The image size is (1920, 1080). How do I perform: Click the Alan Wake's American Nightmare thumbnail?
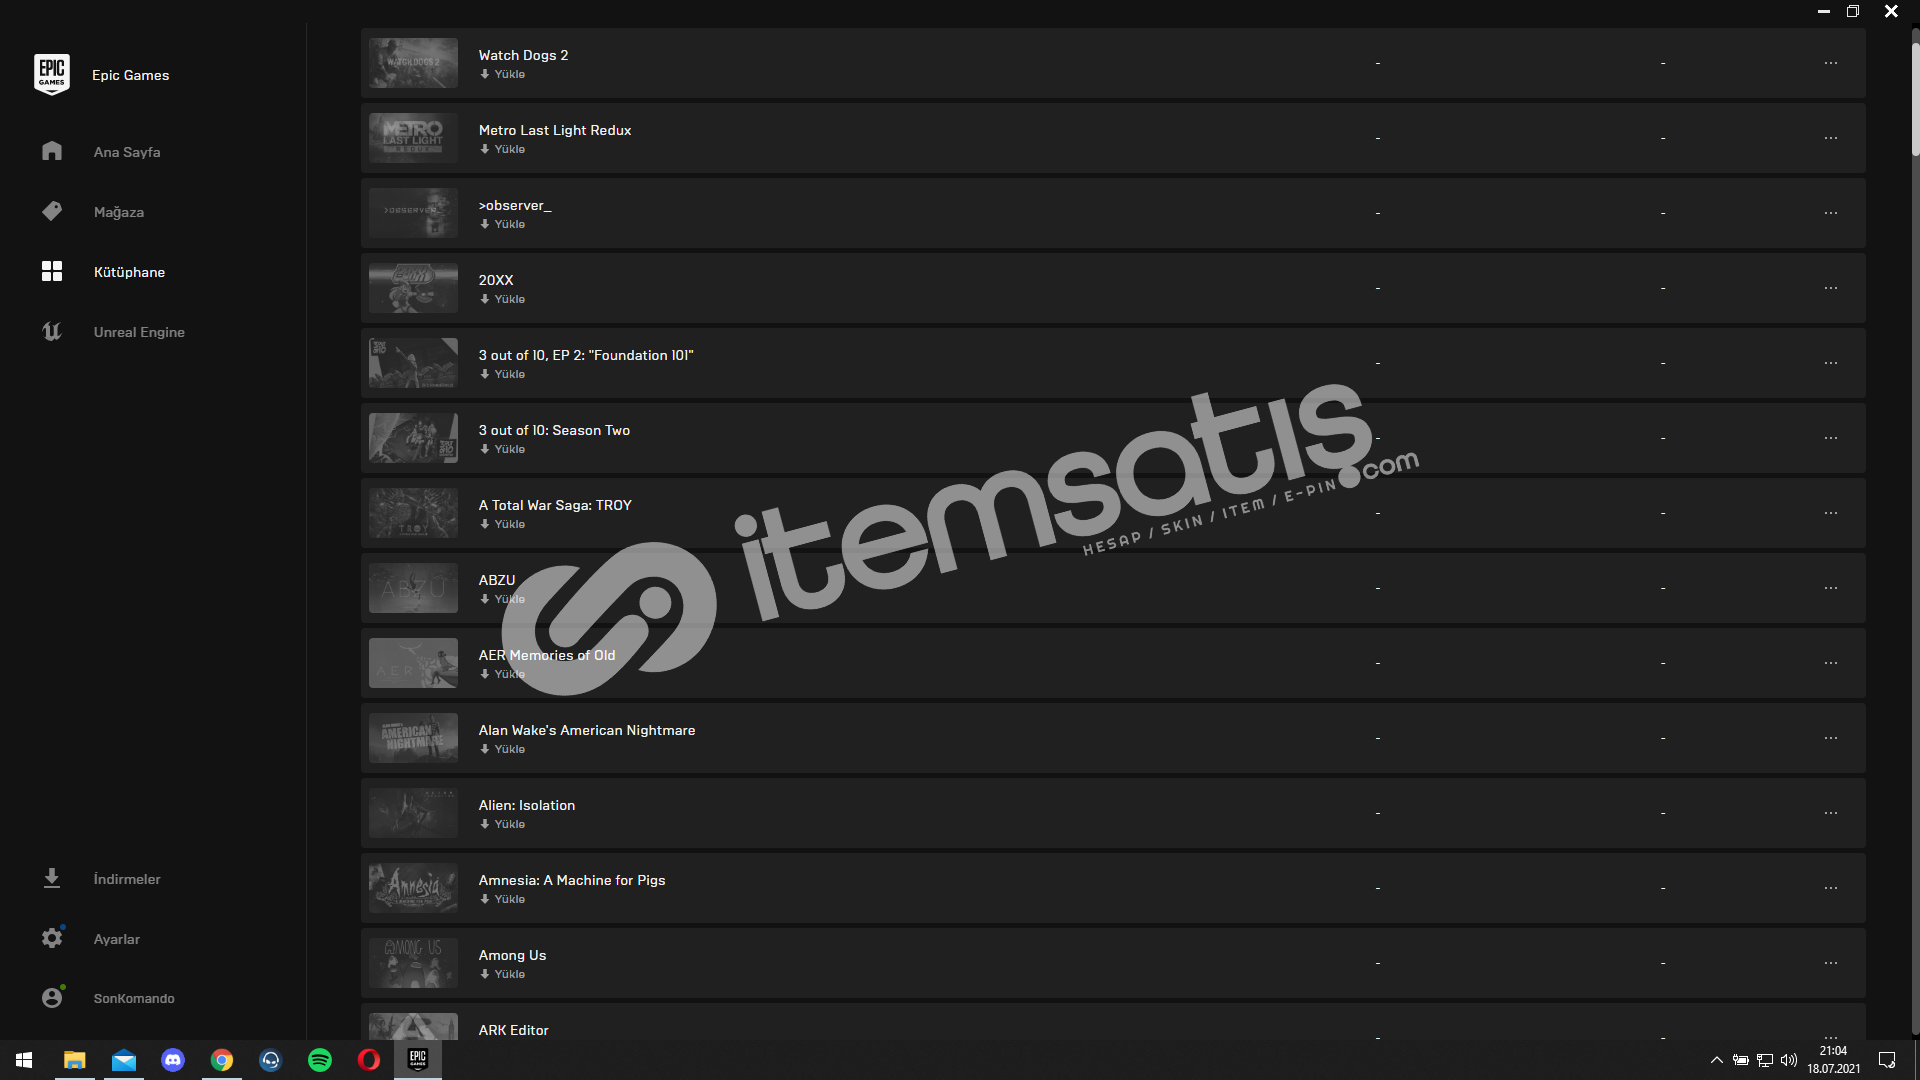point(413,738)
